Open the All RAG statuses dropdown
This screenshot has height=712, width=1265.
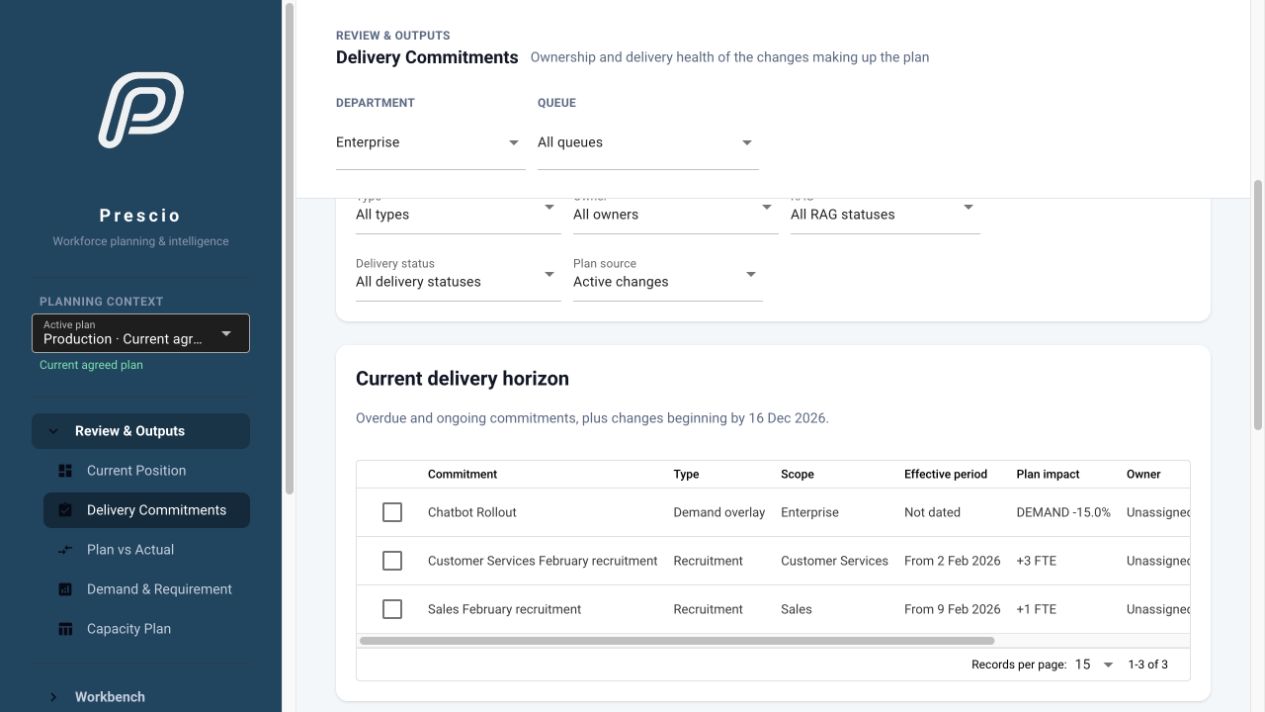click(x=885, y=213)
